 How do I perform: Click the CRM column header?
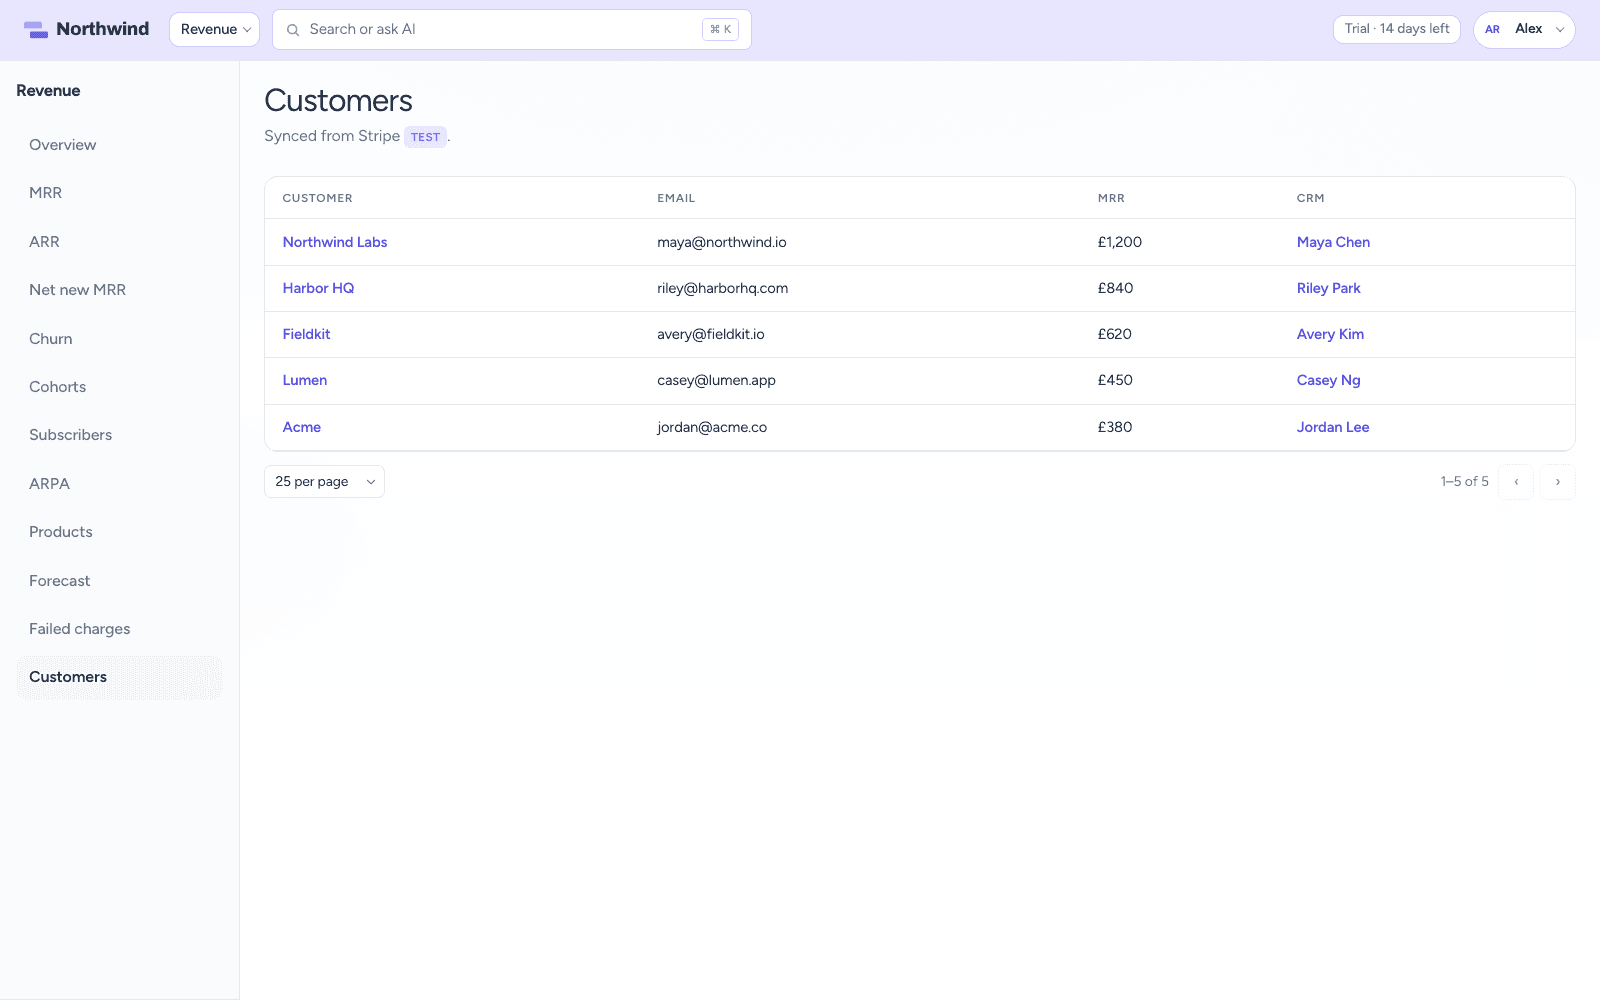[1311, 198]
